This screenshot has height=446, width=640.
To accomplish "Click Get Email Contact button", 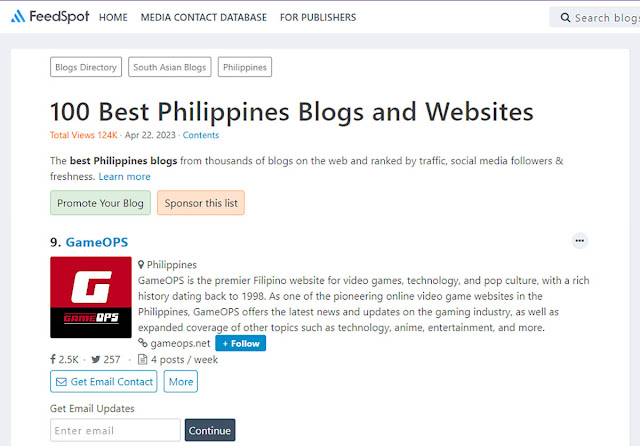I will [x=104, y=382].
